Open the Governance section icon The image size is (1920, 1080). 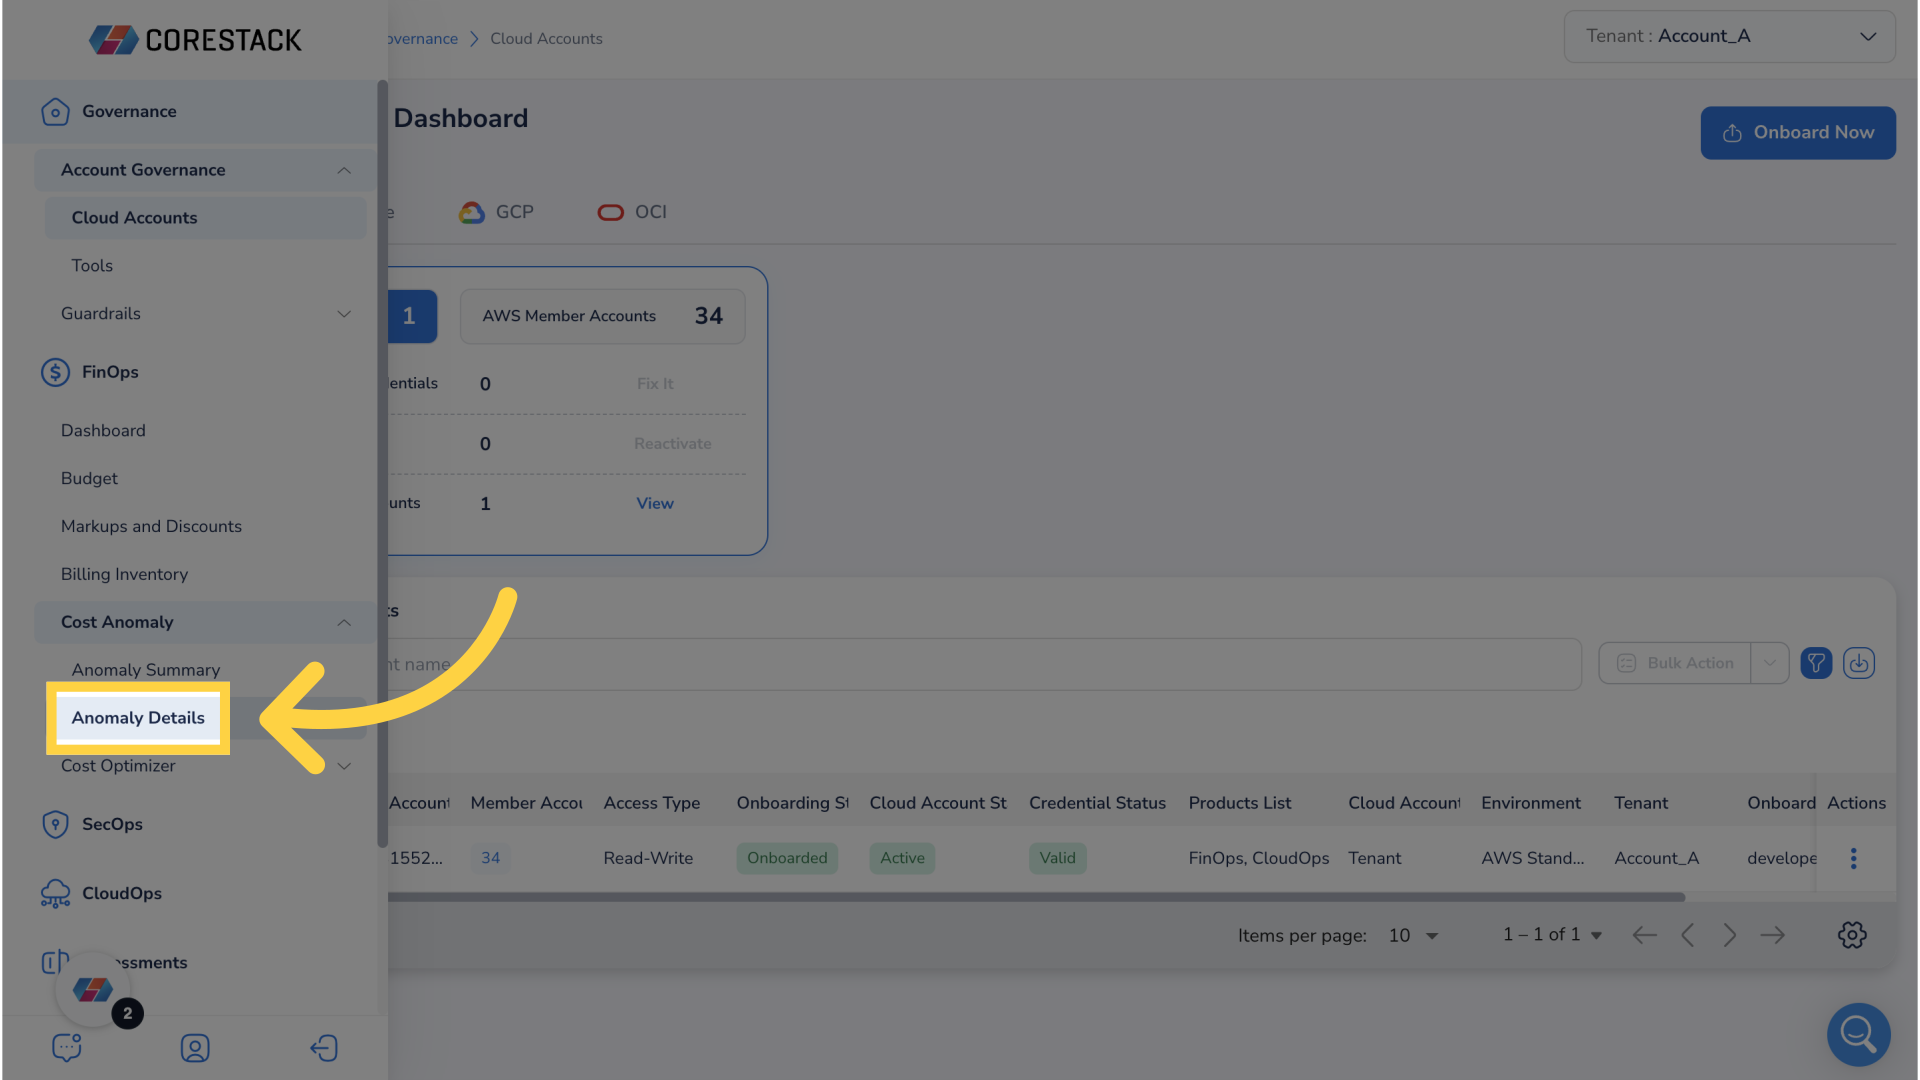(x=55, y=112)
